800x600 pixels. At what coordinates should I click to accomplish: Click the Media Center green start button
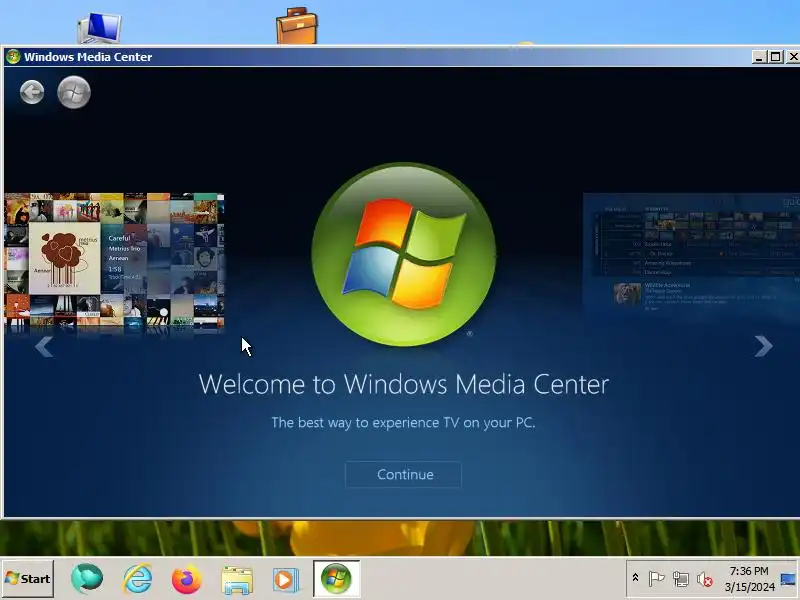(74, 92)
